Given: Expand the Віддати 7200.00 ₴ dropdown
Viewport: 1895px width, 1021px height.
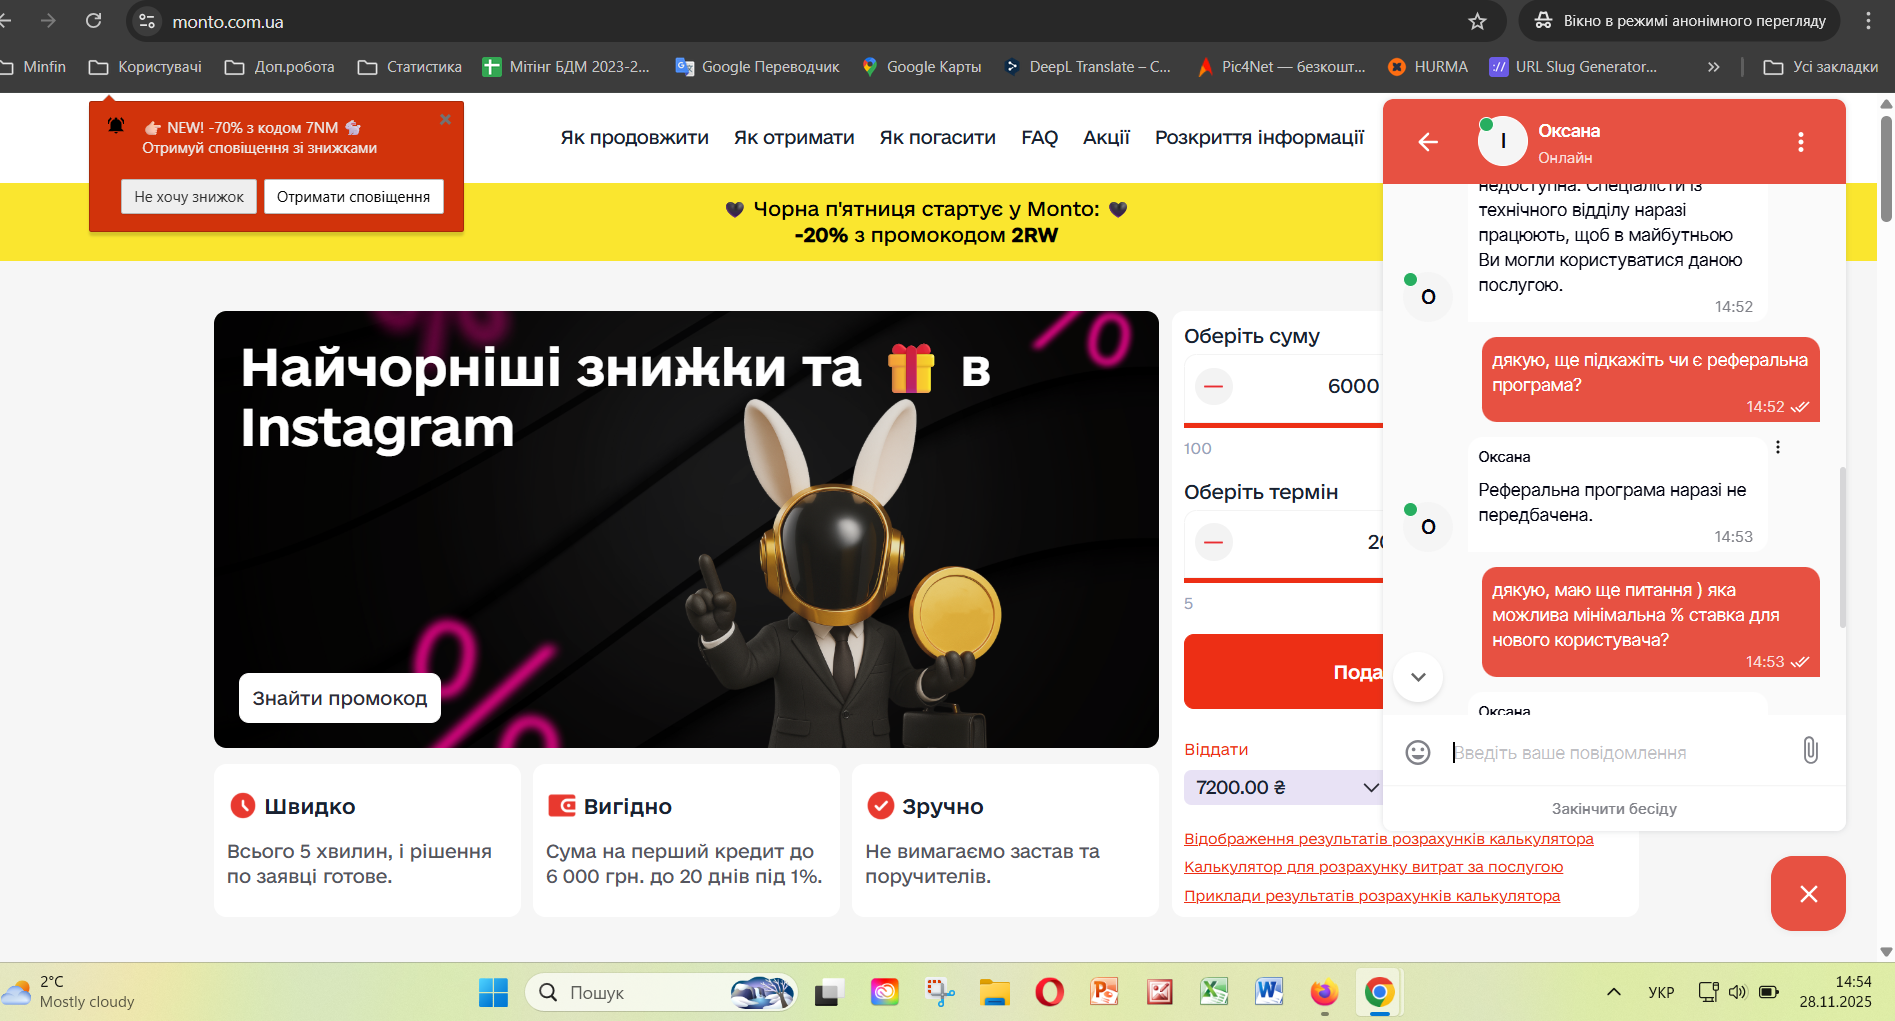Looking at the screenshot, I should point(1284,787).
